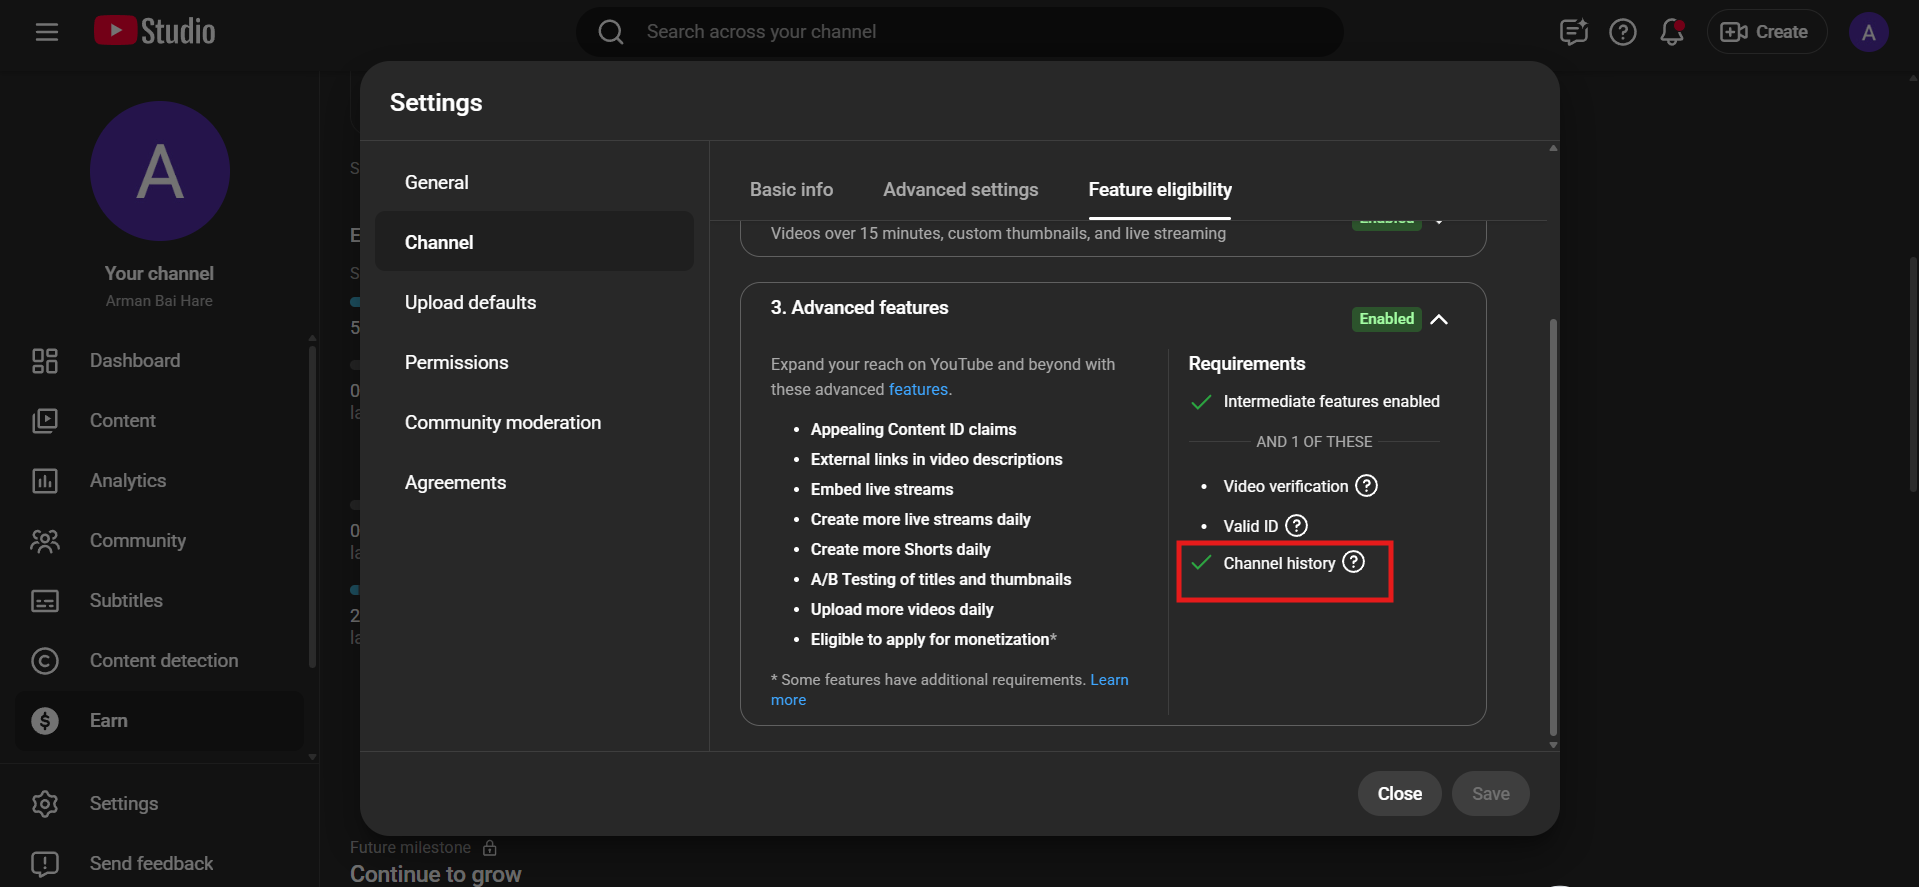Switch to the Advanced settings tab
The image size is (1919, 887).
pyautogui.click(x=960, y=190)
